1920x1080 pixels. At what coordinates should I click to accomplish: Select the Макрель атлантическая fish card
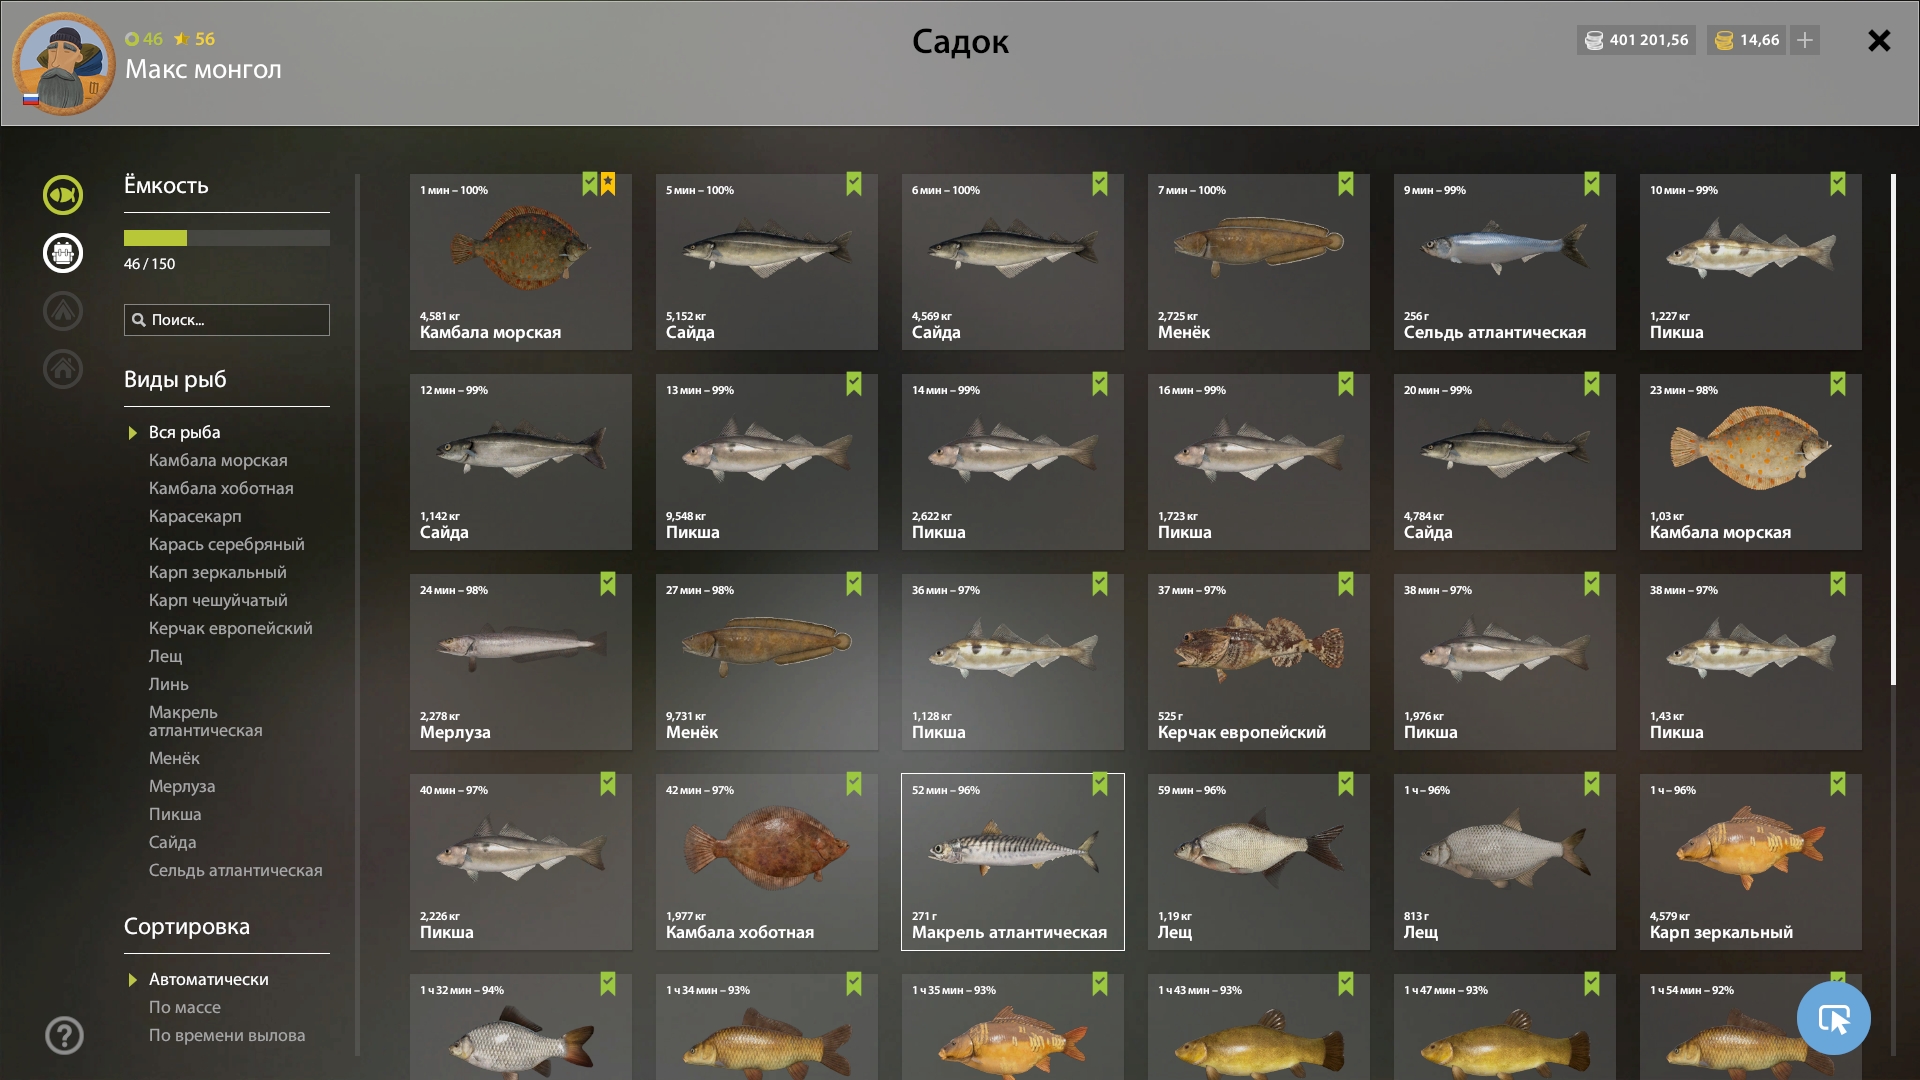(x=1012, y=861)
